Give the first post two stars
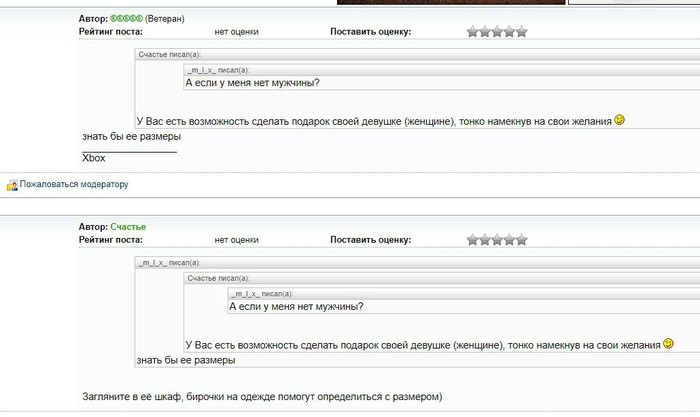 [485, 32]
